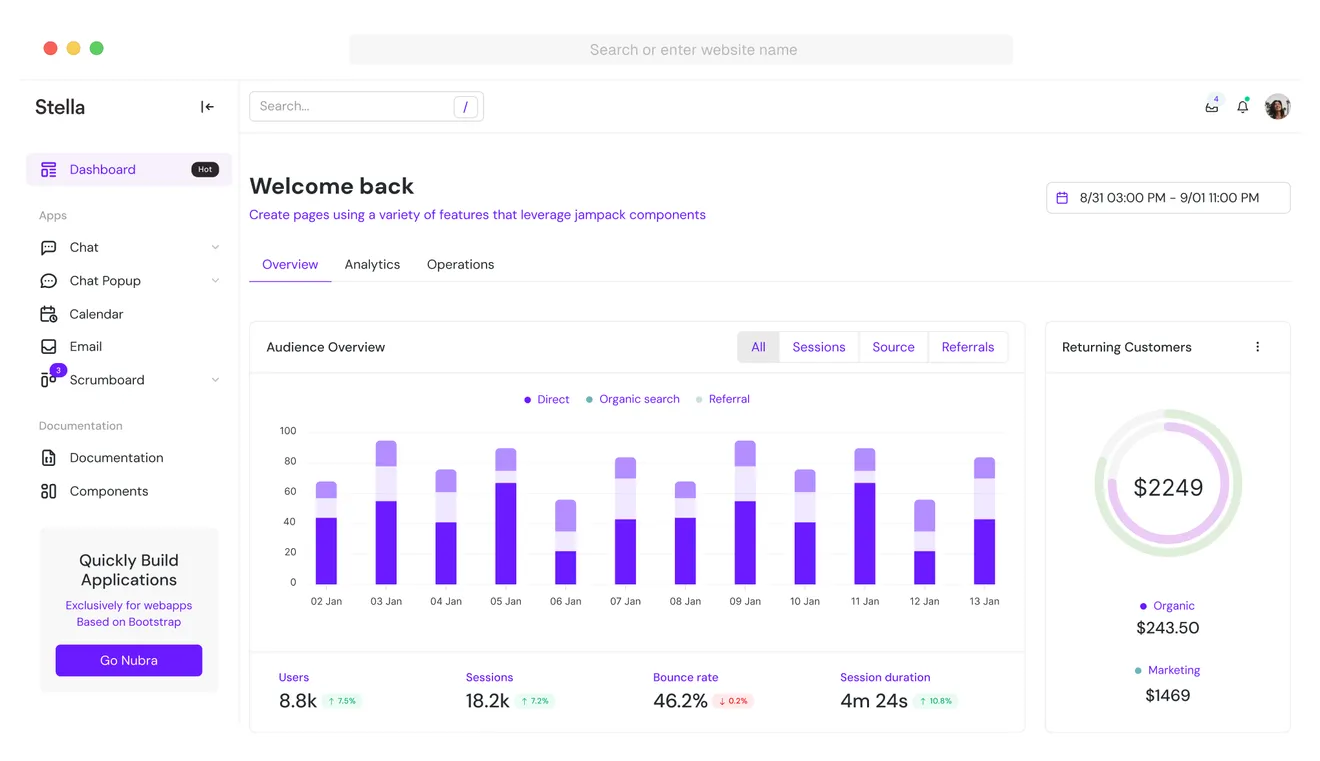Switch to the Analytics tab

click(x=372, y=264)
